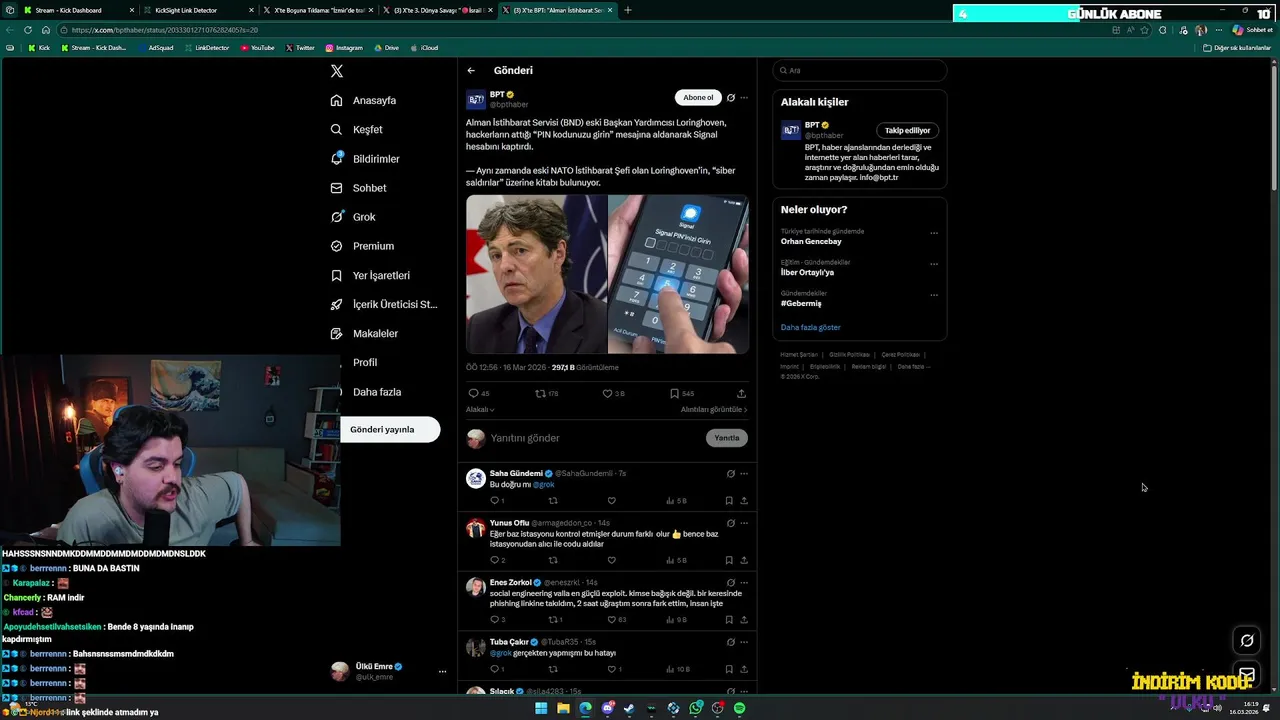
Task: Go back with arrow beside Gönderi
Action: [471, 71]
